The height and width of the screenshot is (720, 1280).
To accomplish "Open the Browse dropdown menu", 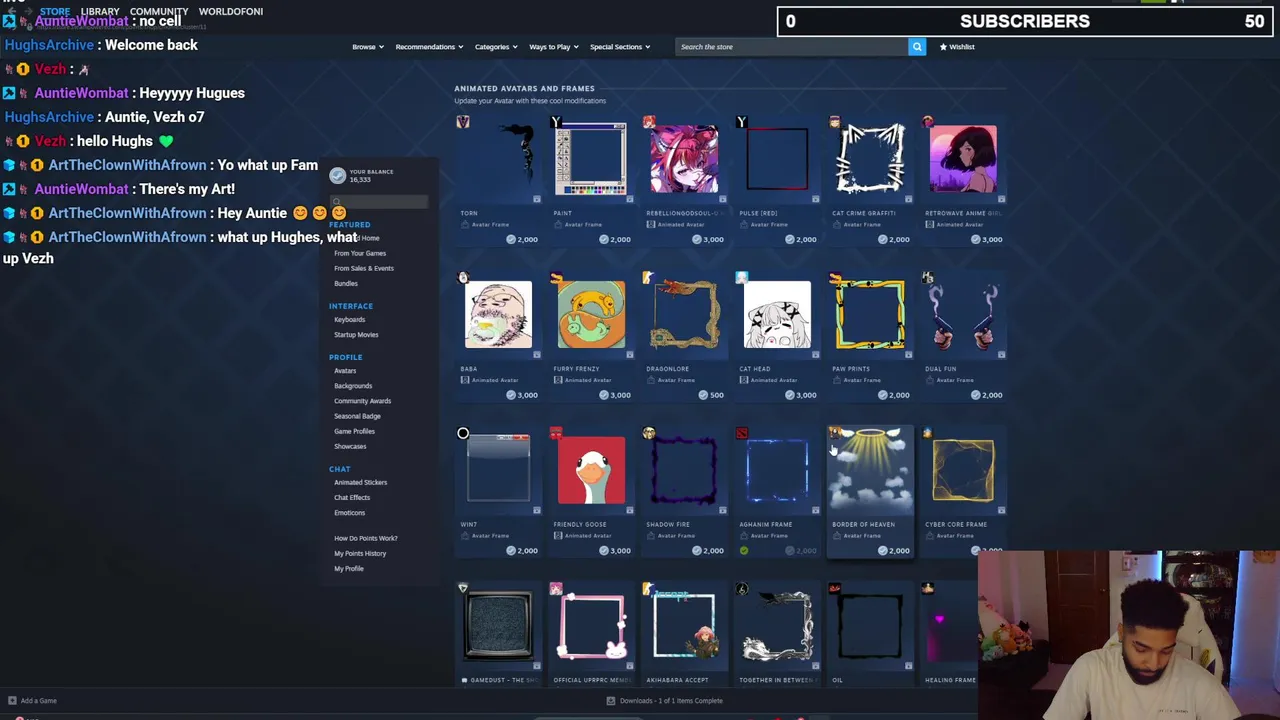I will pos(367,47).
